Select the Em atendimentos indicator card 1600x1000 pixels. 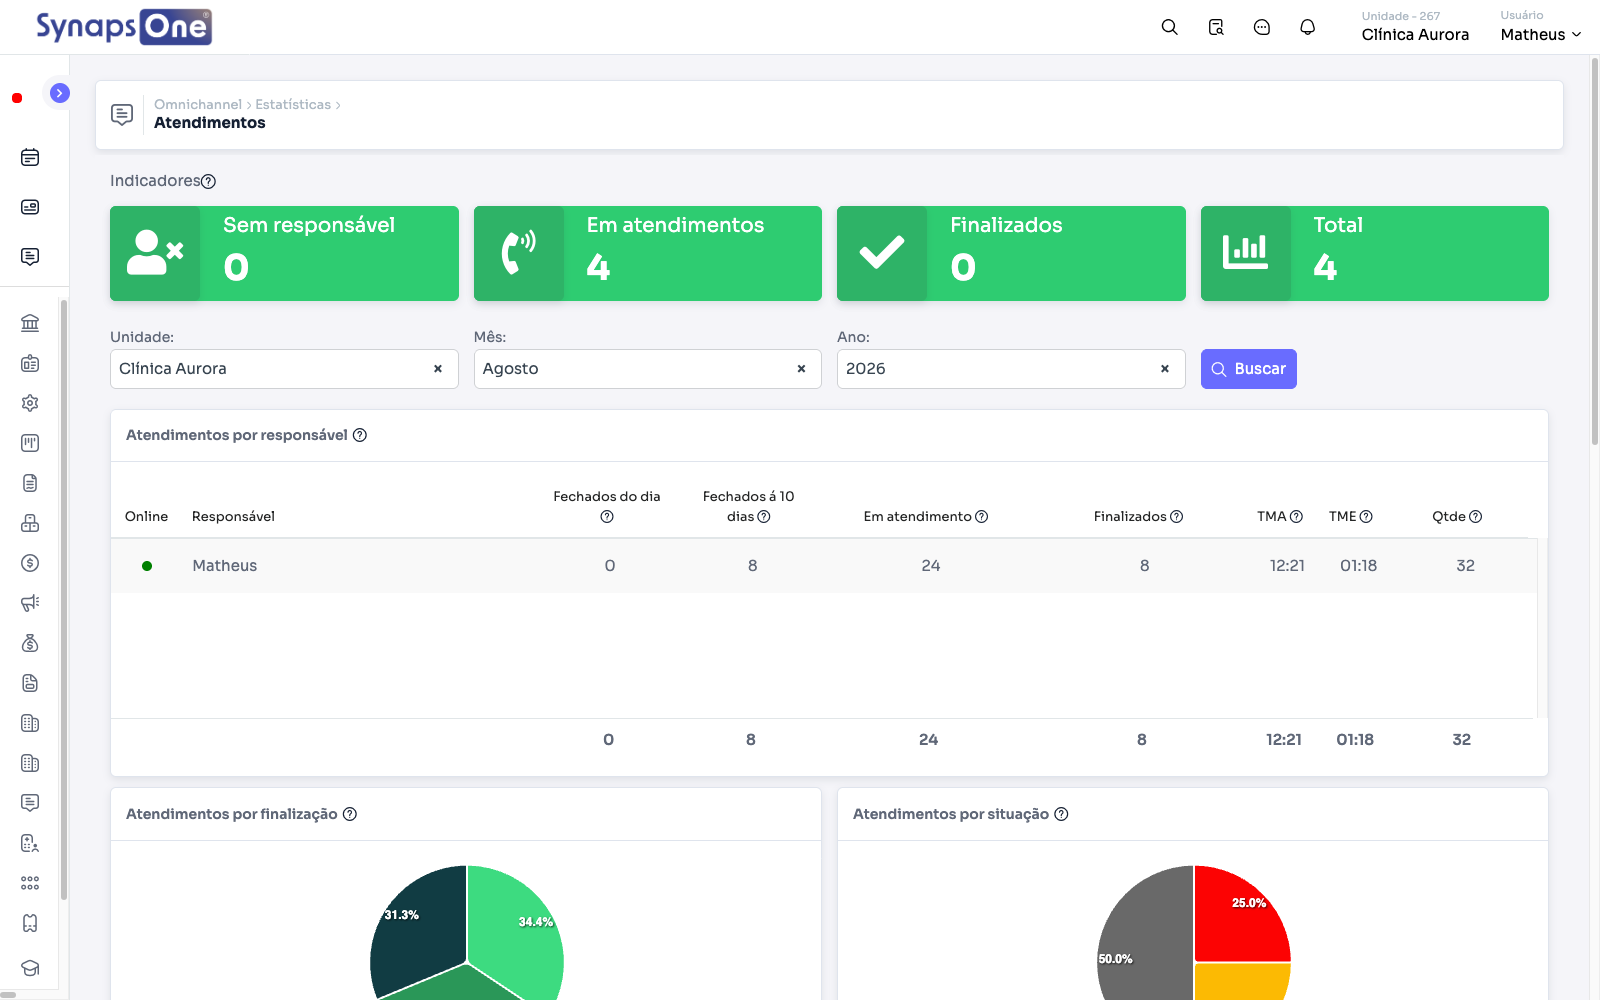648,253
